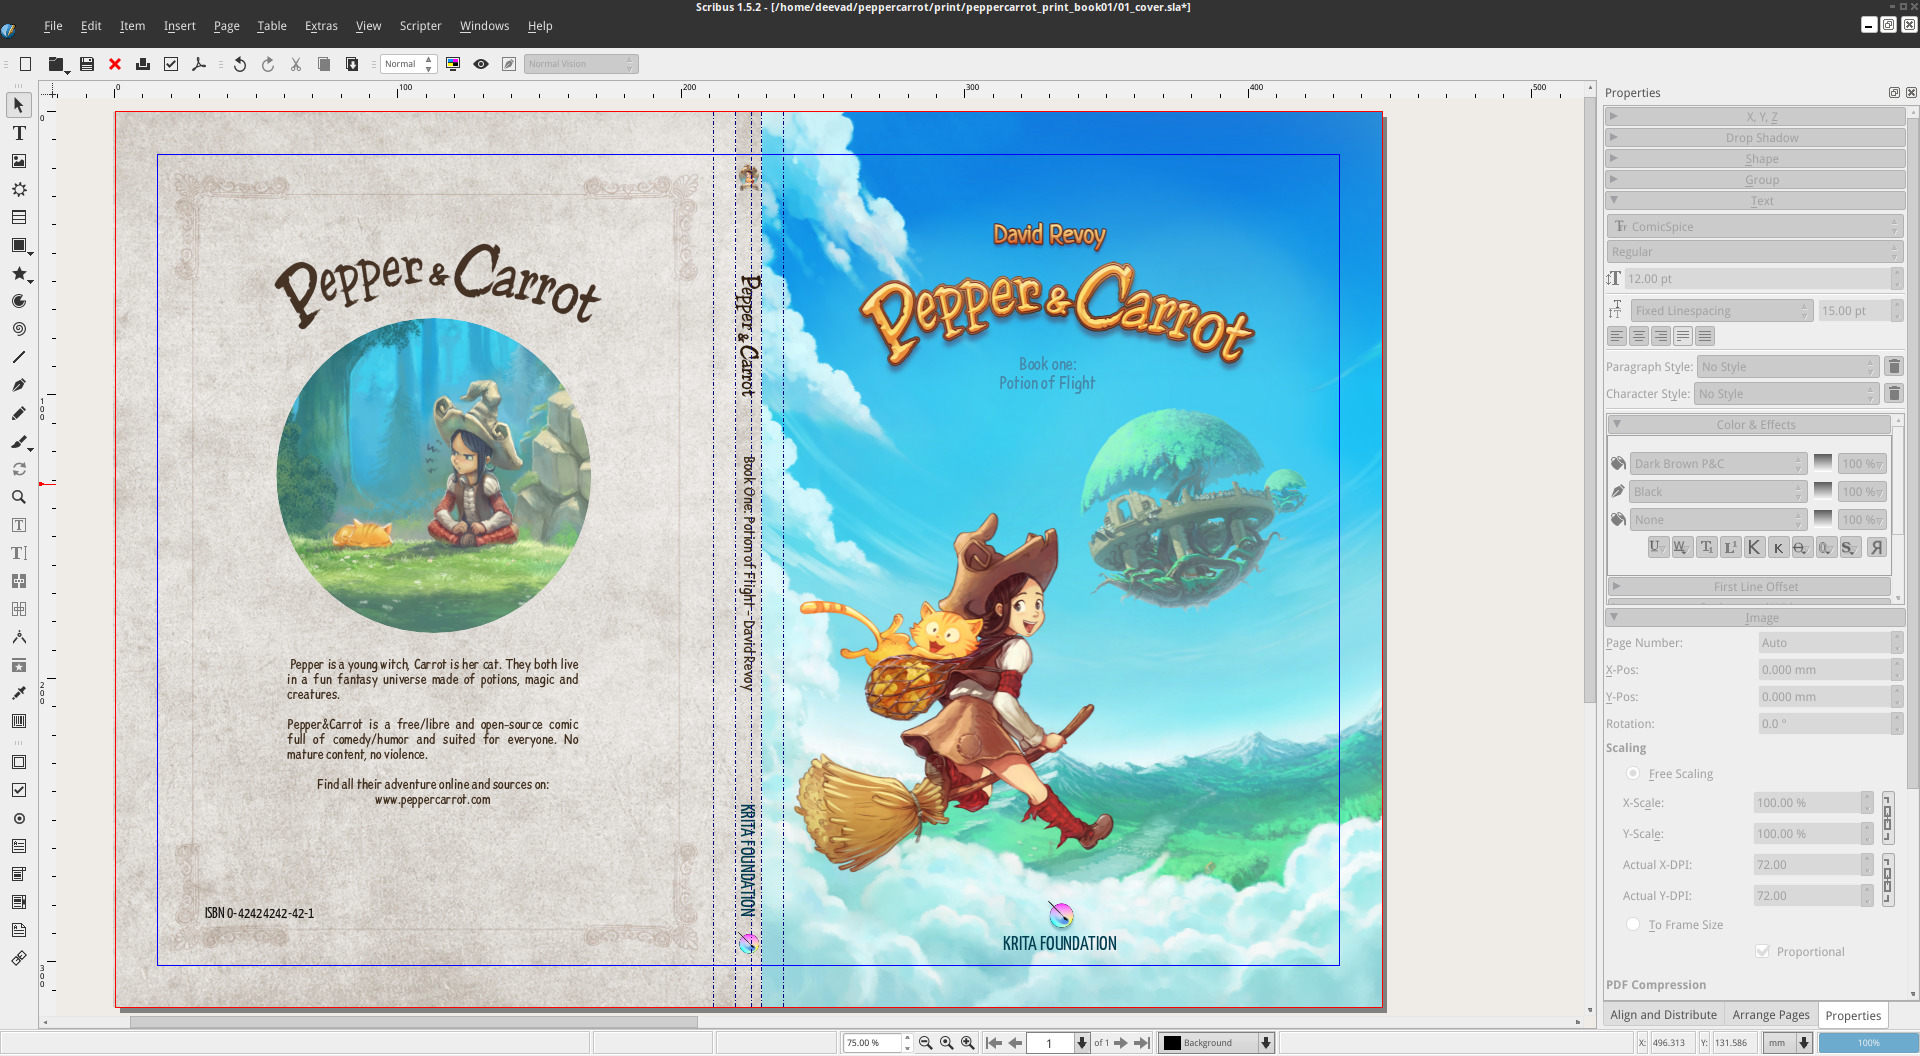
Task: Click the Black stroke color selector
Action: (1718, 492)
